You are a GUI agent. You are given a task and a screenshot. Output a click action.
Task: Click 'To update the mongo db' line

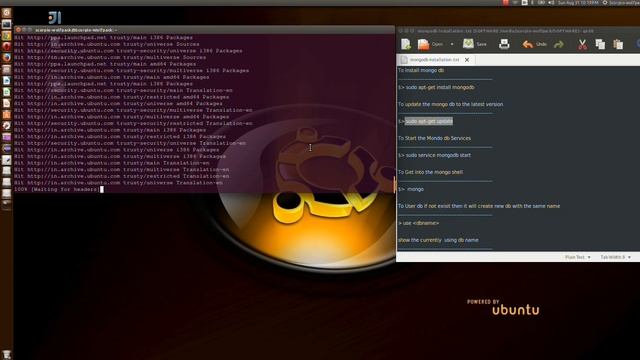(450, 104)
